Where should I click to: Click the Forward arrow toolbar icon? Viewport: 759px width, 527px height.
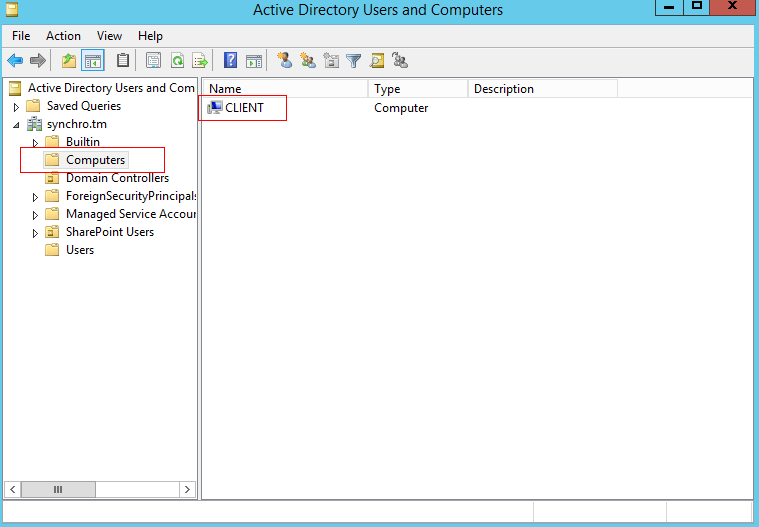[38, 61]
